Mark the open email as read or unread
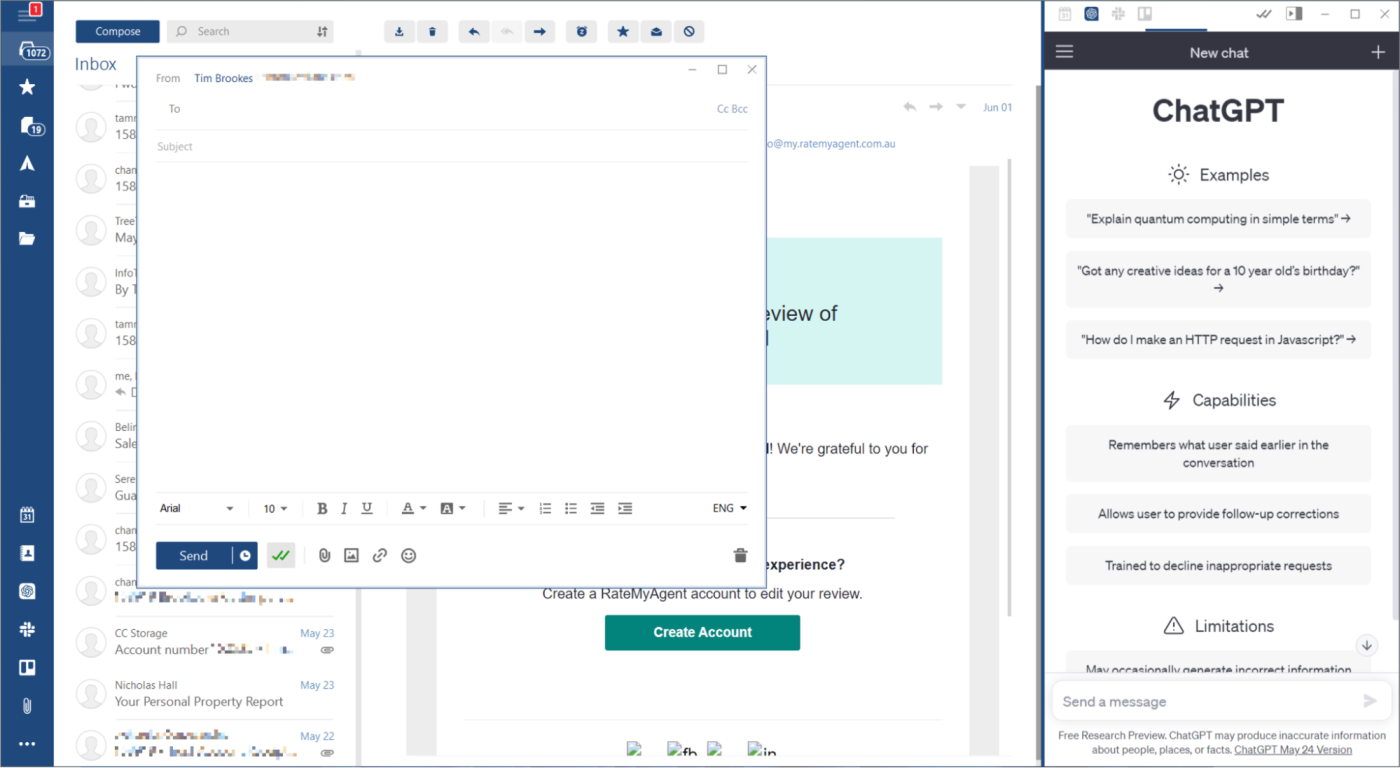Viewport: 1400px width, 768px height. [x=656, y=32]
